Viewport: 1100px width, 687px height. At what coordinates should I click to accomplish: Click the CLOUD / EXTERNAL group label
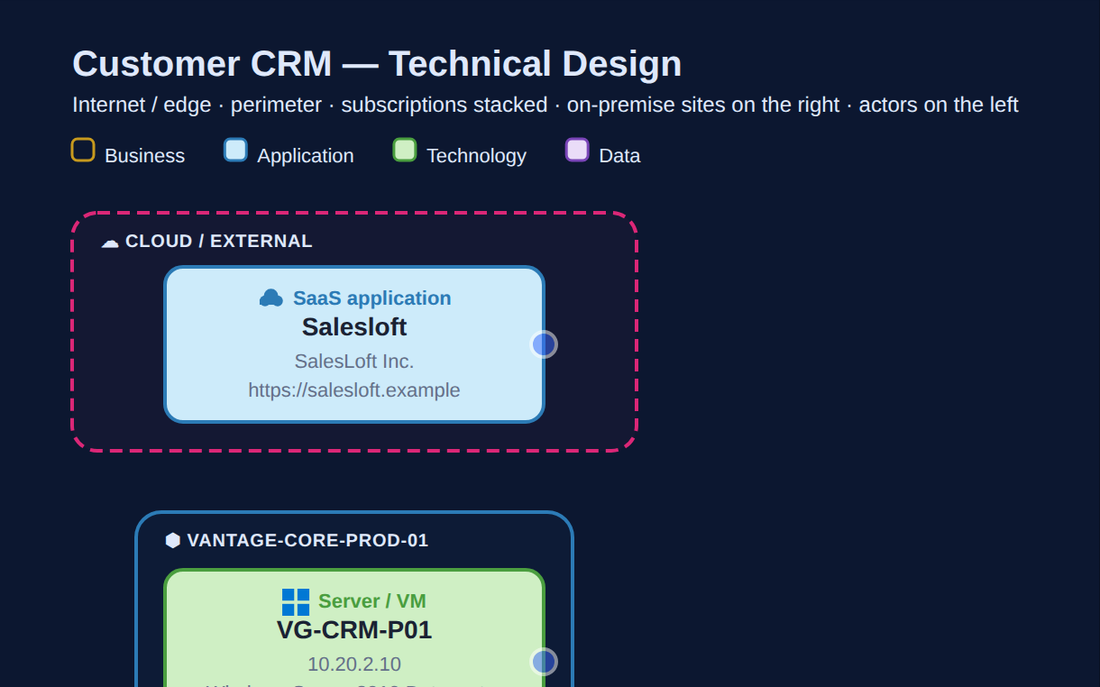(x=219, y=241)
